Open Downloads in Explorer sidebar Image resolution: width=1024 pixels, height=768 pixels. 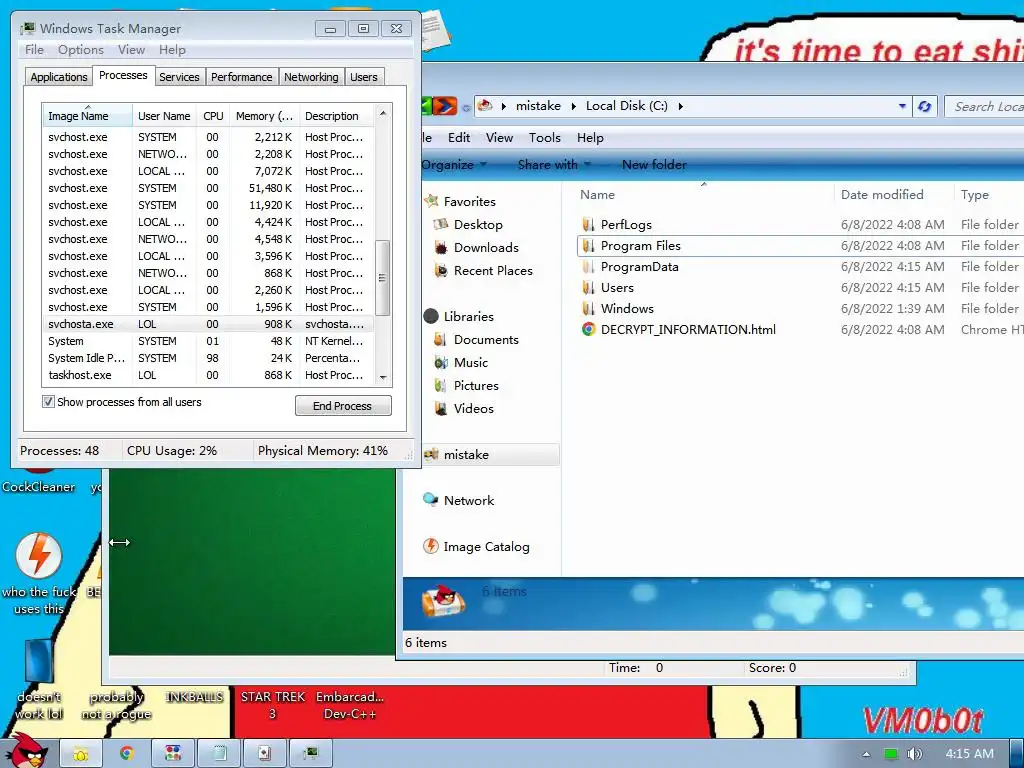click(x=486, y=248)
